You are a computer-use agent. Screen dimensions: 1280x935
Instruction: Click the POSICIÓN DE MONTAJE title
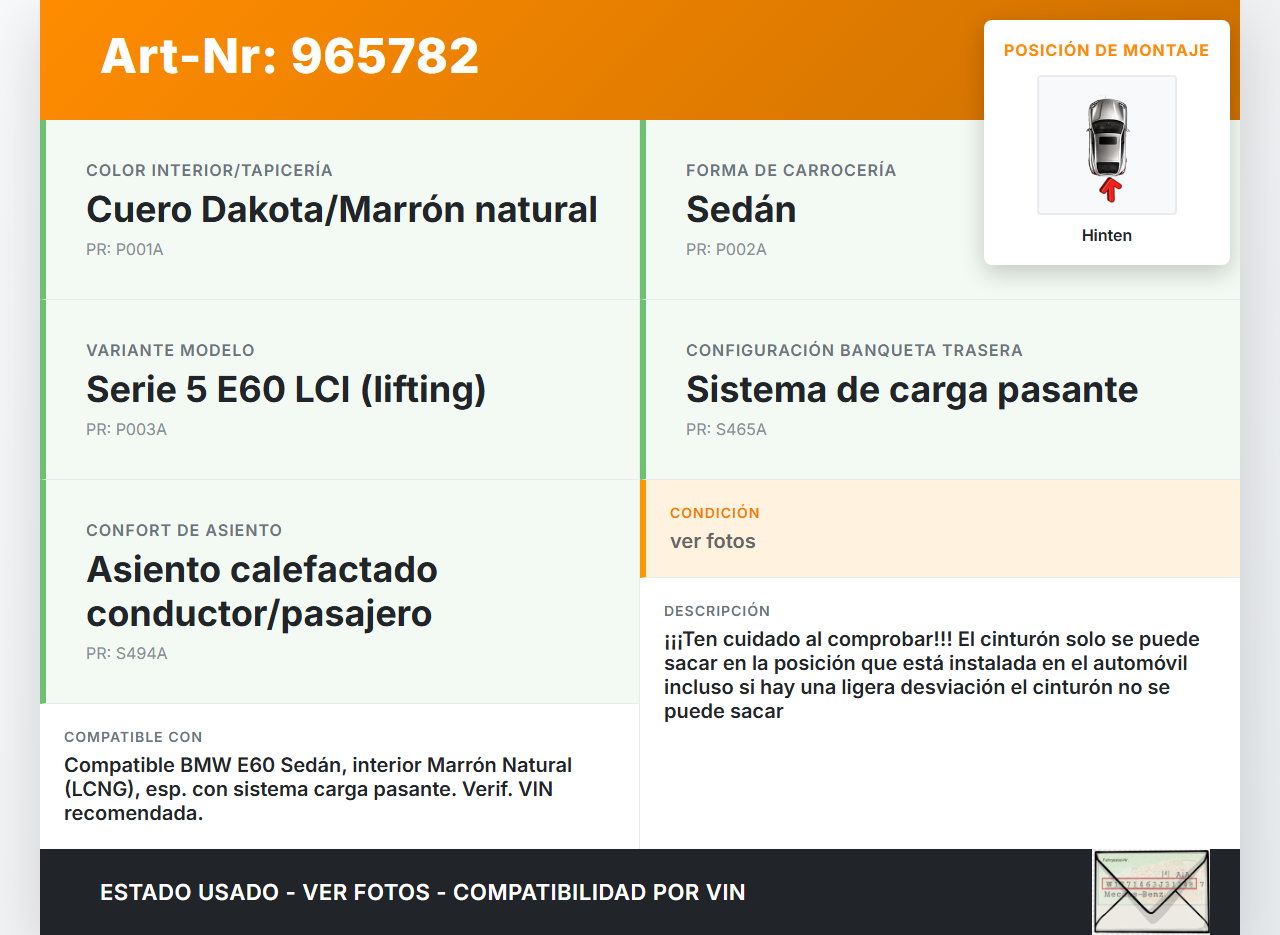coord(1107,50)
